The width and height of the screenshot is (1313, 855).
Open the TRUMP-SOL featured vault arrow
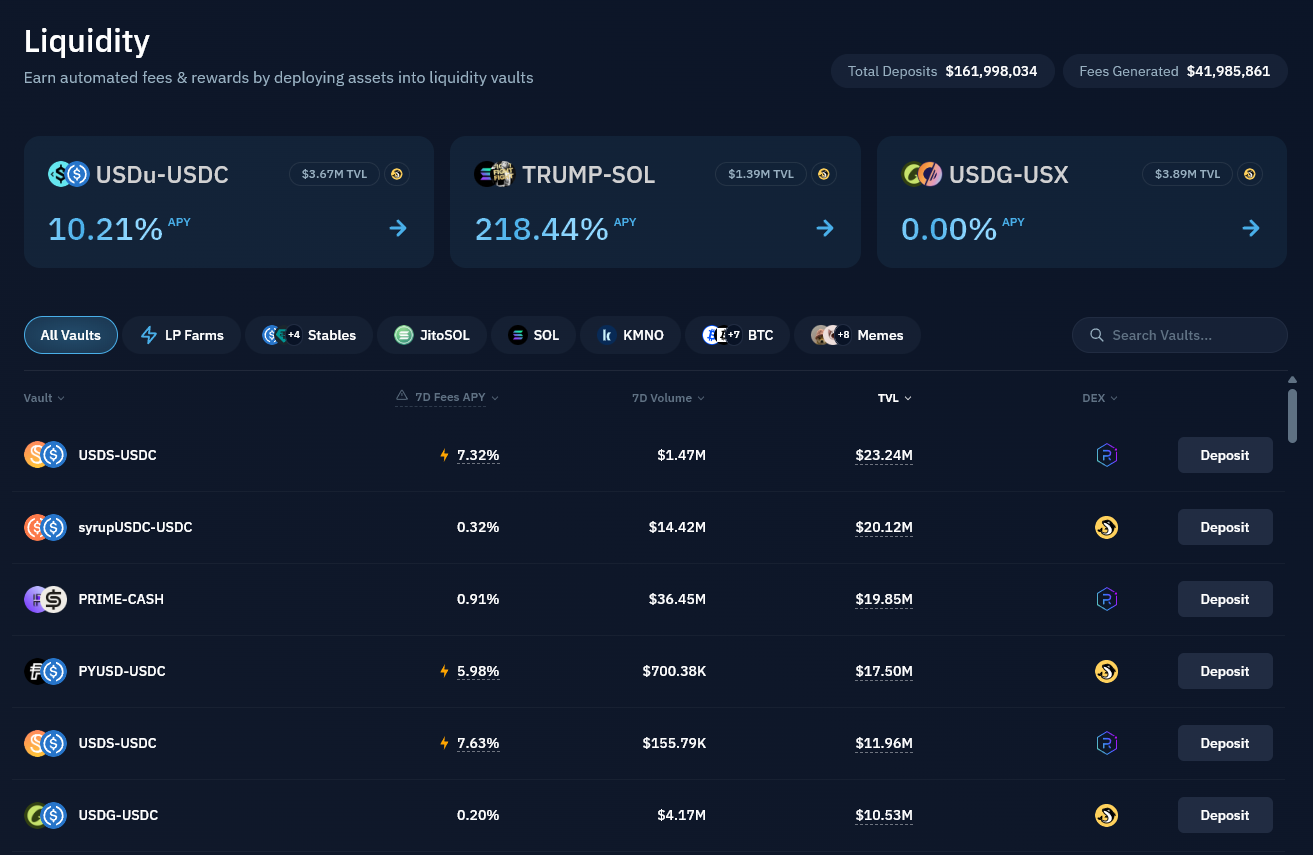(825, 228)
